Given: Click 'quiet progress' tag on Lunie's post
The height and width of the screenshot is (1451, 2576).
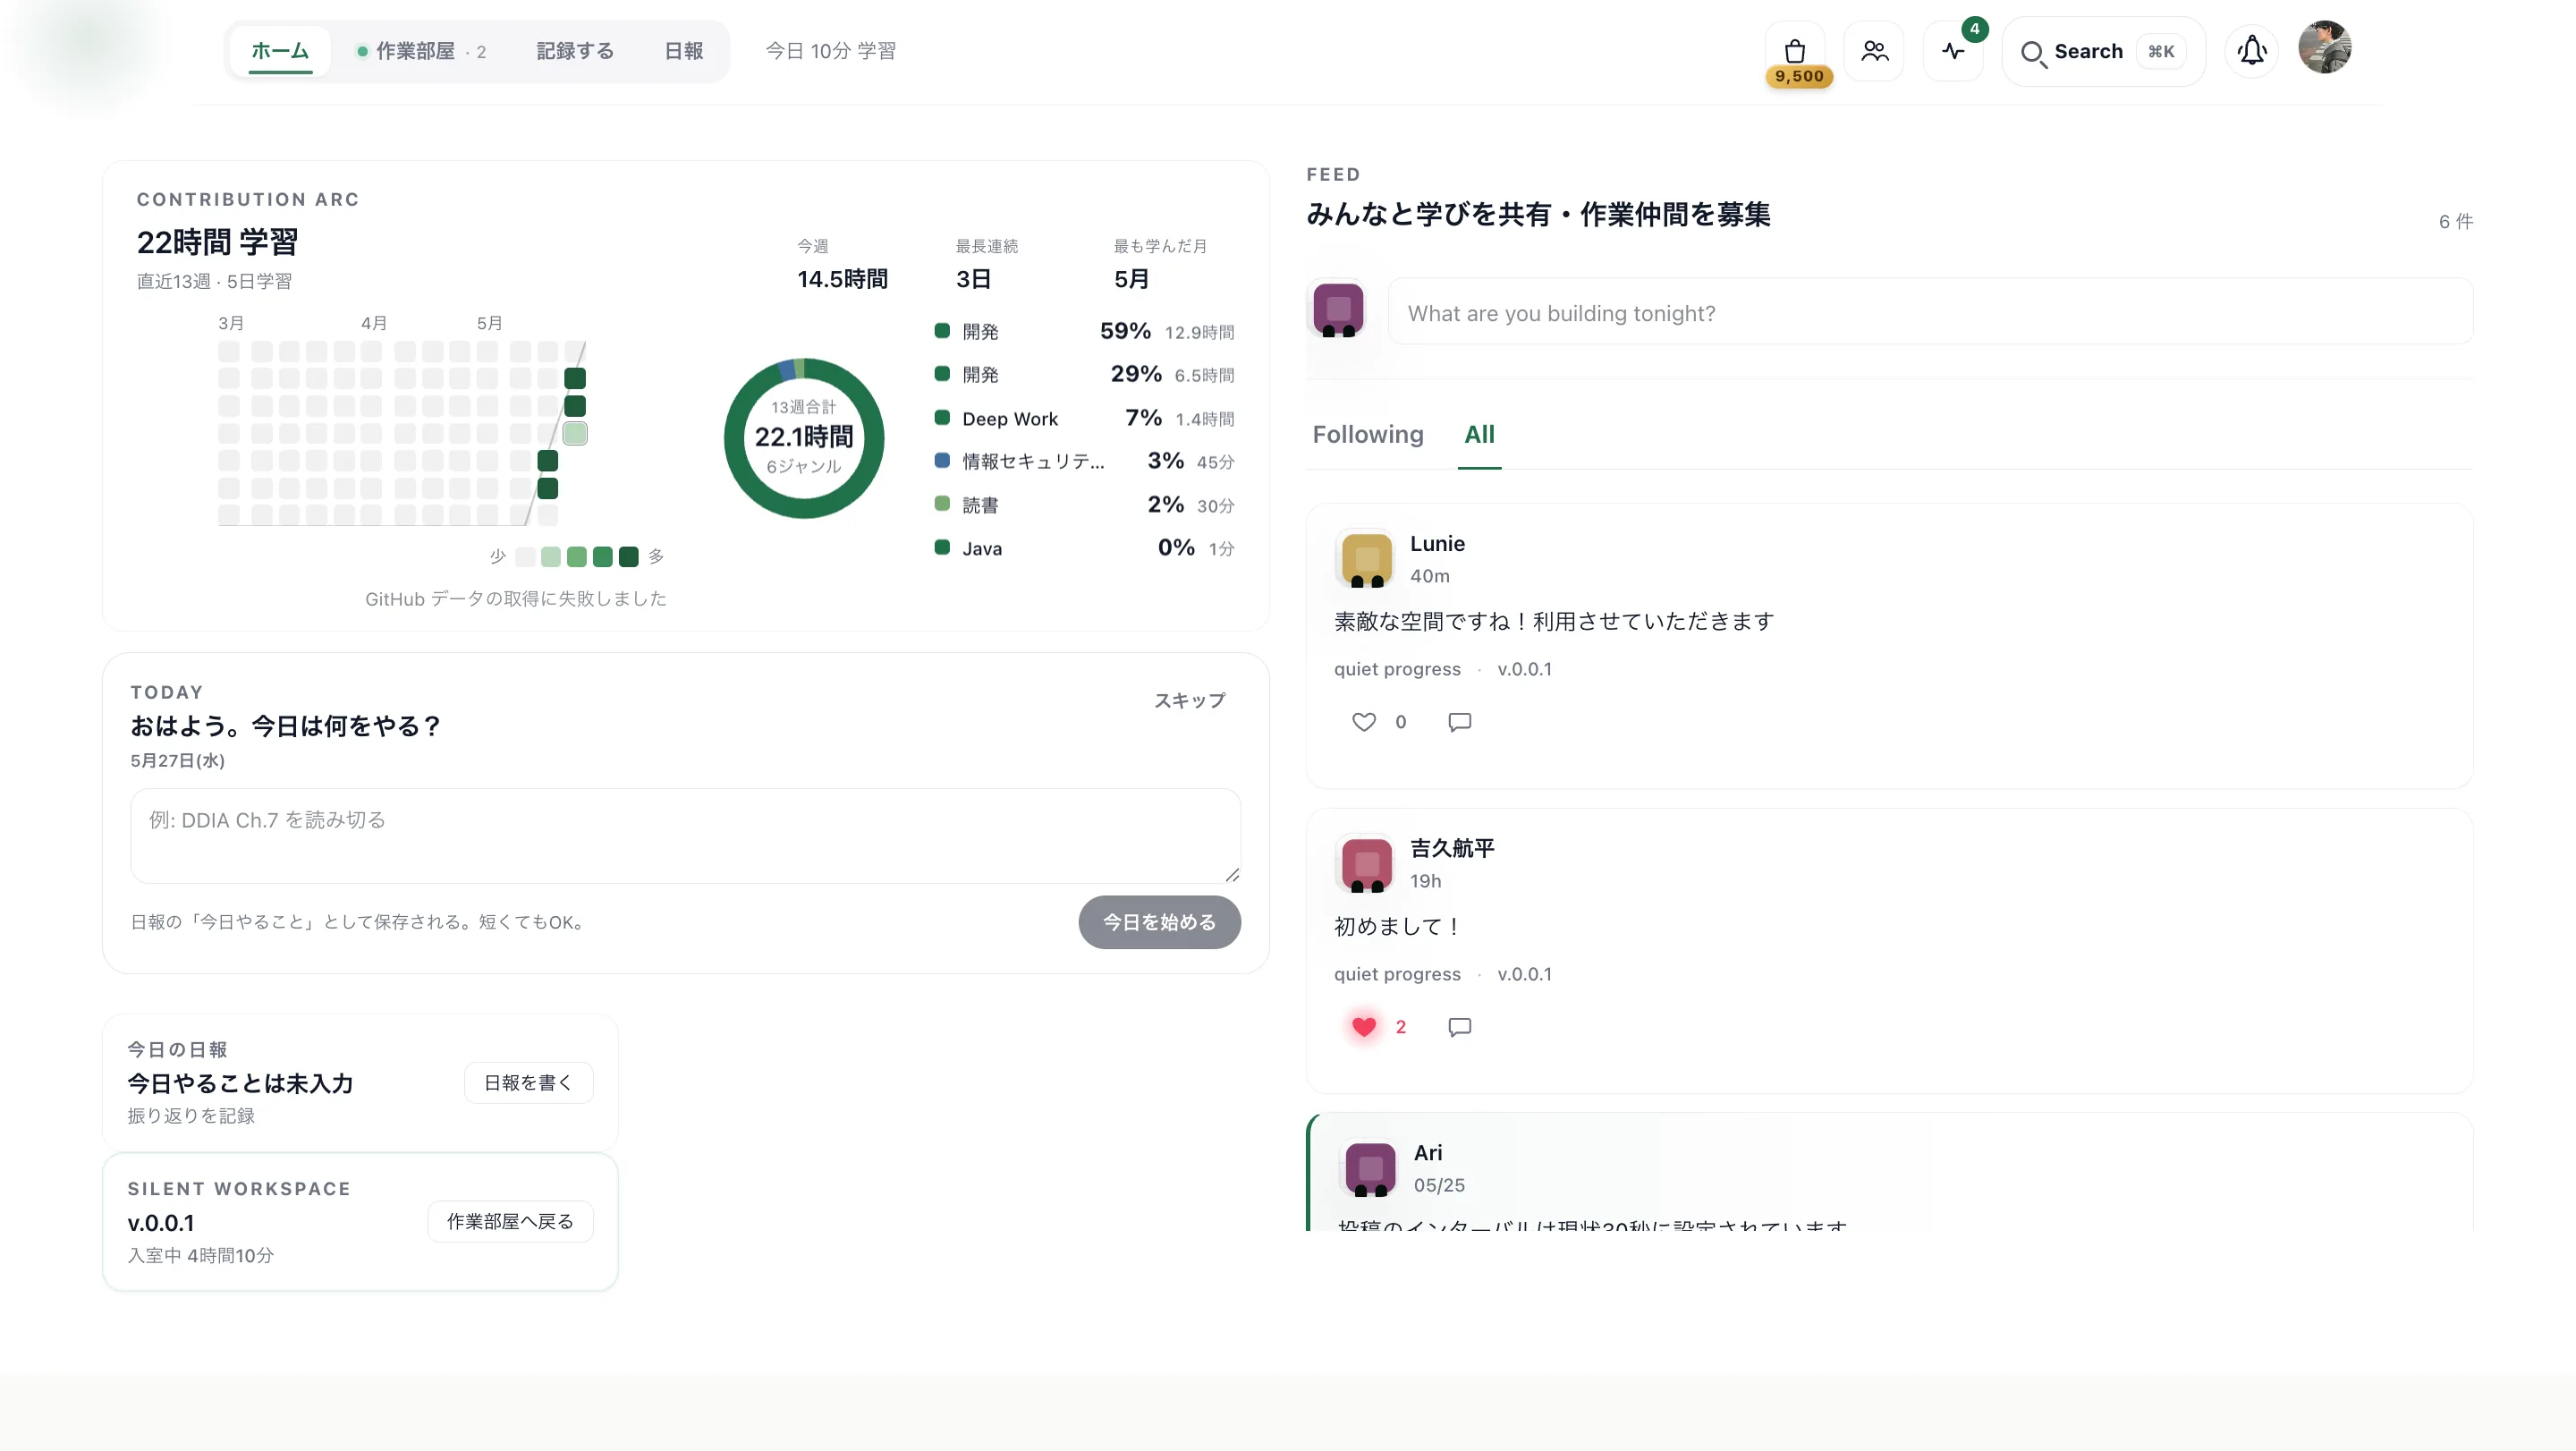Looking at the screenshot, I should pyautogui.click(x=1397, y=669).
